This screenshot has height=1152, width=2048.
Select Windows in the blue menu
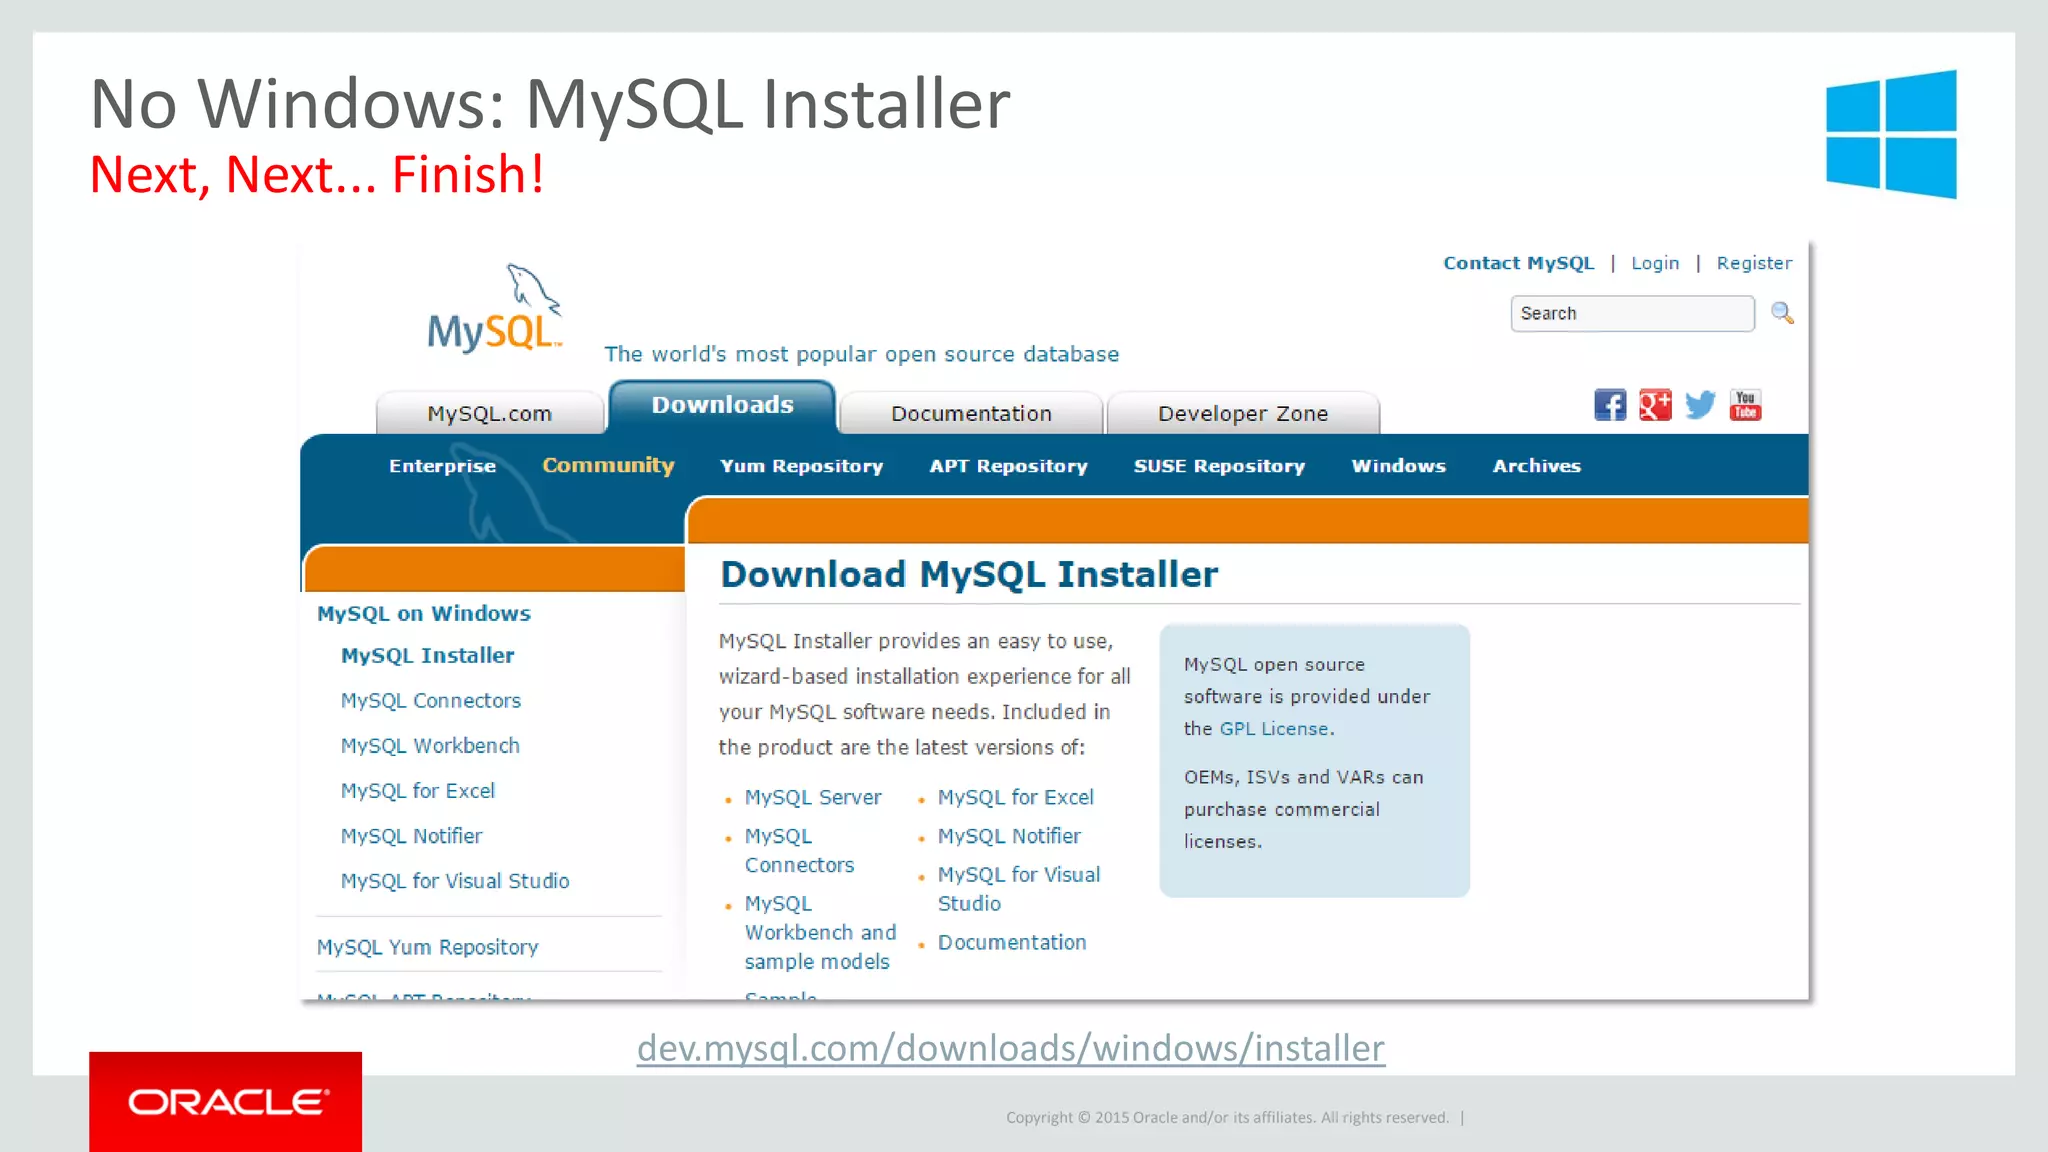(x=1398, y=466)
